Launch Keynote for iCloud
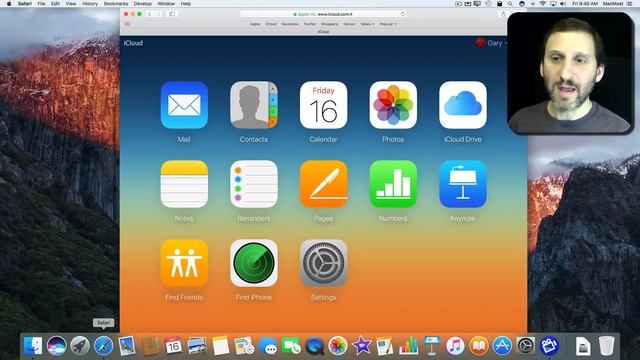This screenshot has height=360, width=640. 463,184
